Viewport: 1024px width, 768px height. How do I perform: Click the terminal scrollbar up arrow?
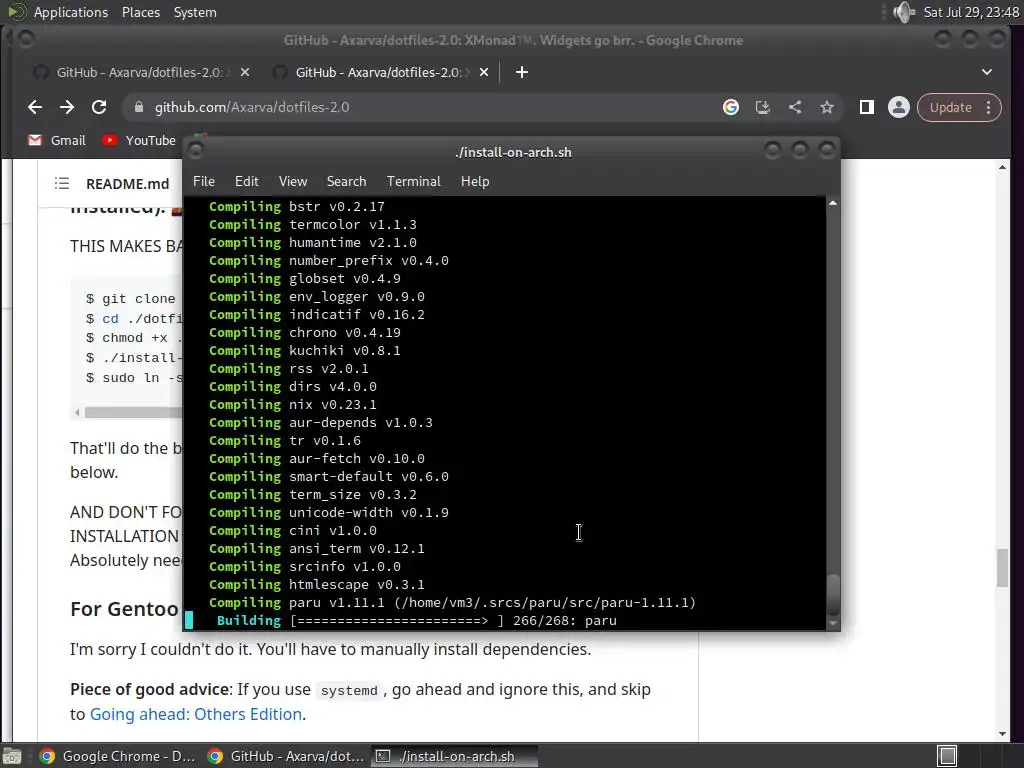coord(833,204)
